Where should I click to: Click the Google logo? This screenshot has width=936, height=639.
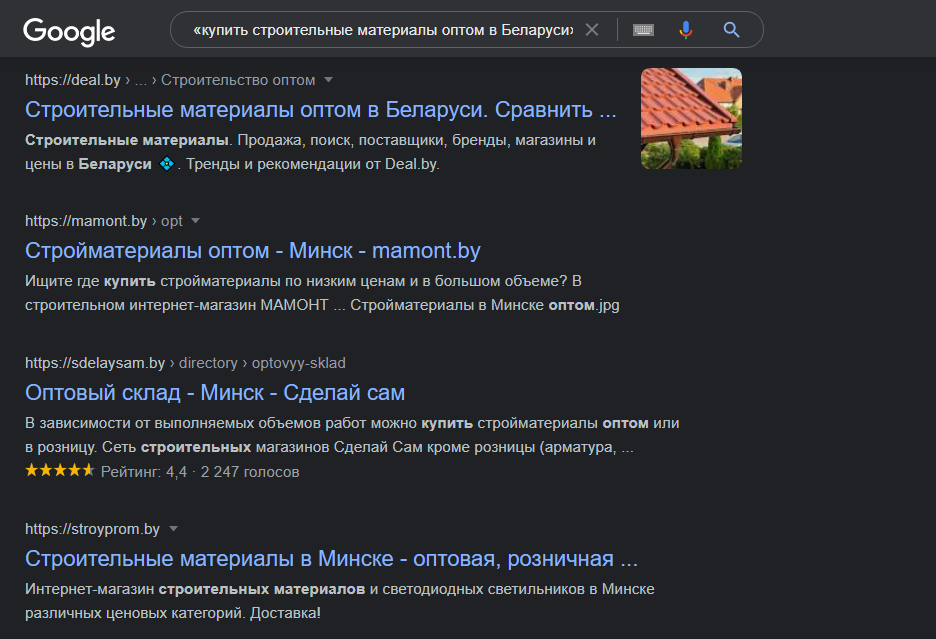coord(69,32)
